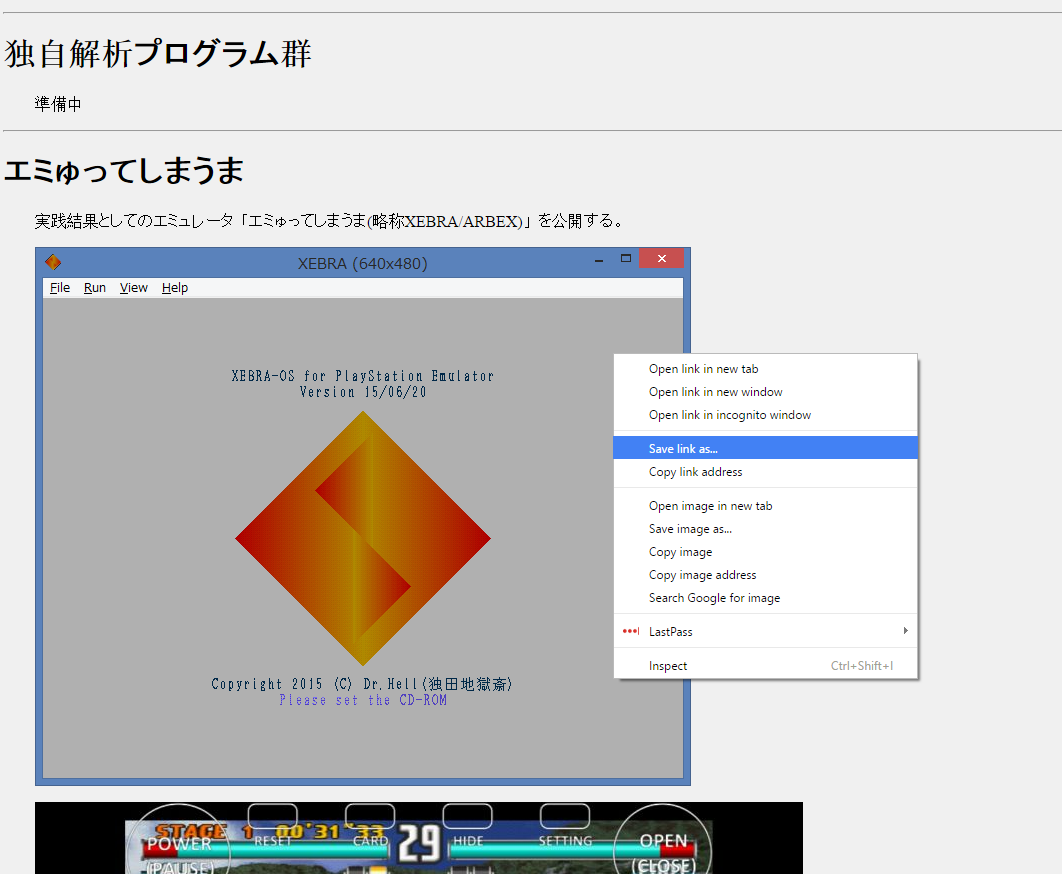The image size is (1062, 874).
Task: Click the "XEBRA-OS for PlayStation Emulator" line
Action: point(363,375)
